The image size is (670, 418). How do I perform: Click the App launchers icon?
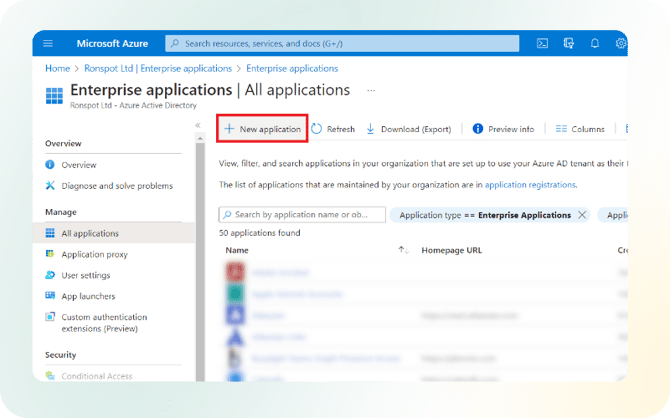pyautogui.click(x=50, y=295)
